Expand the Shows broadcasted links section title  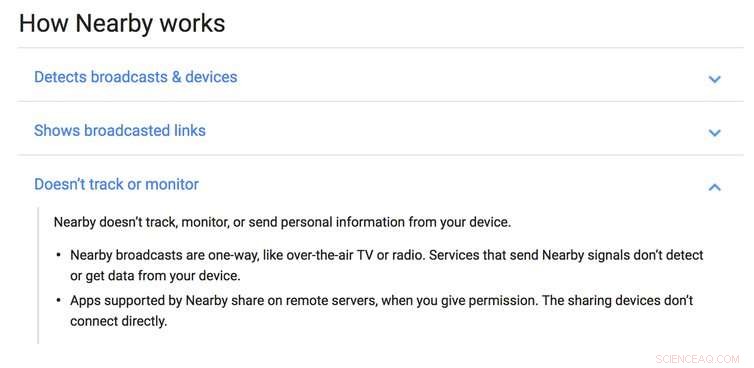coord(120,131)
